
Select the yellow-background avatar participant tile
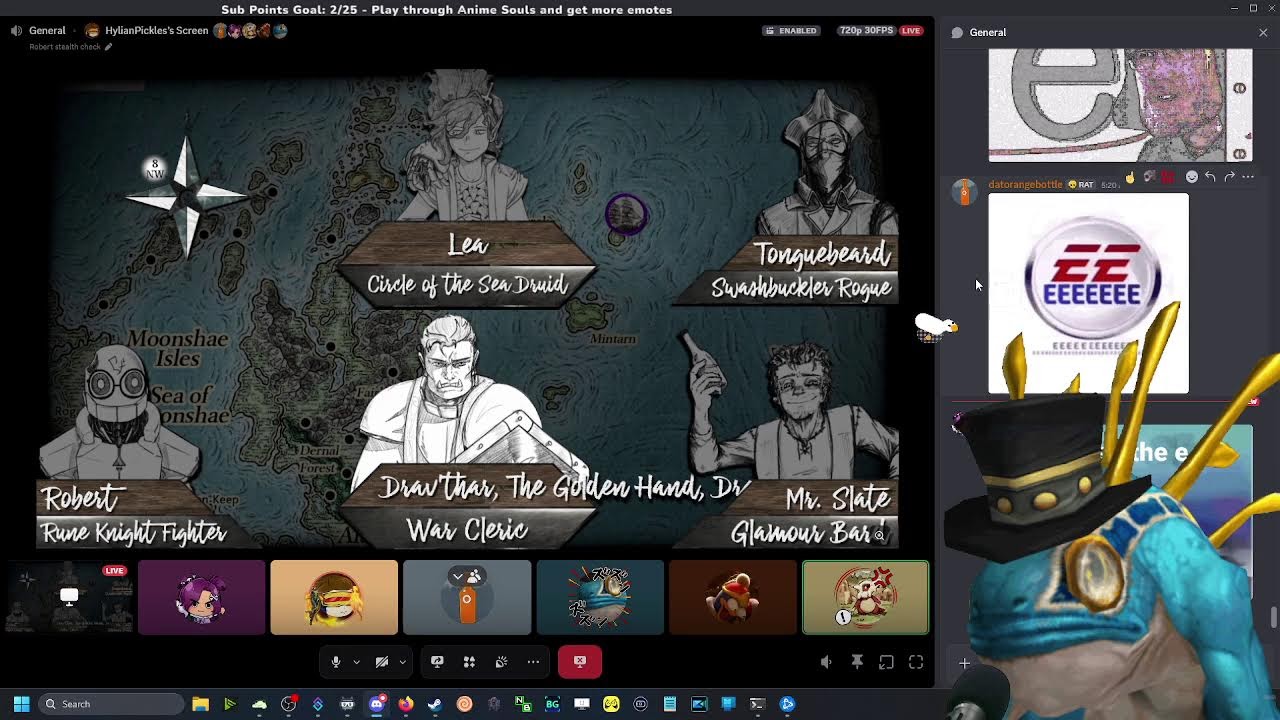click(334, 597)
